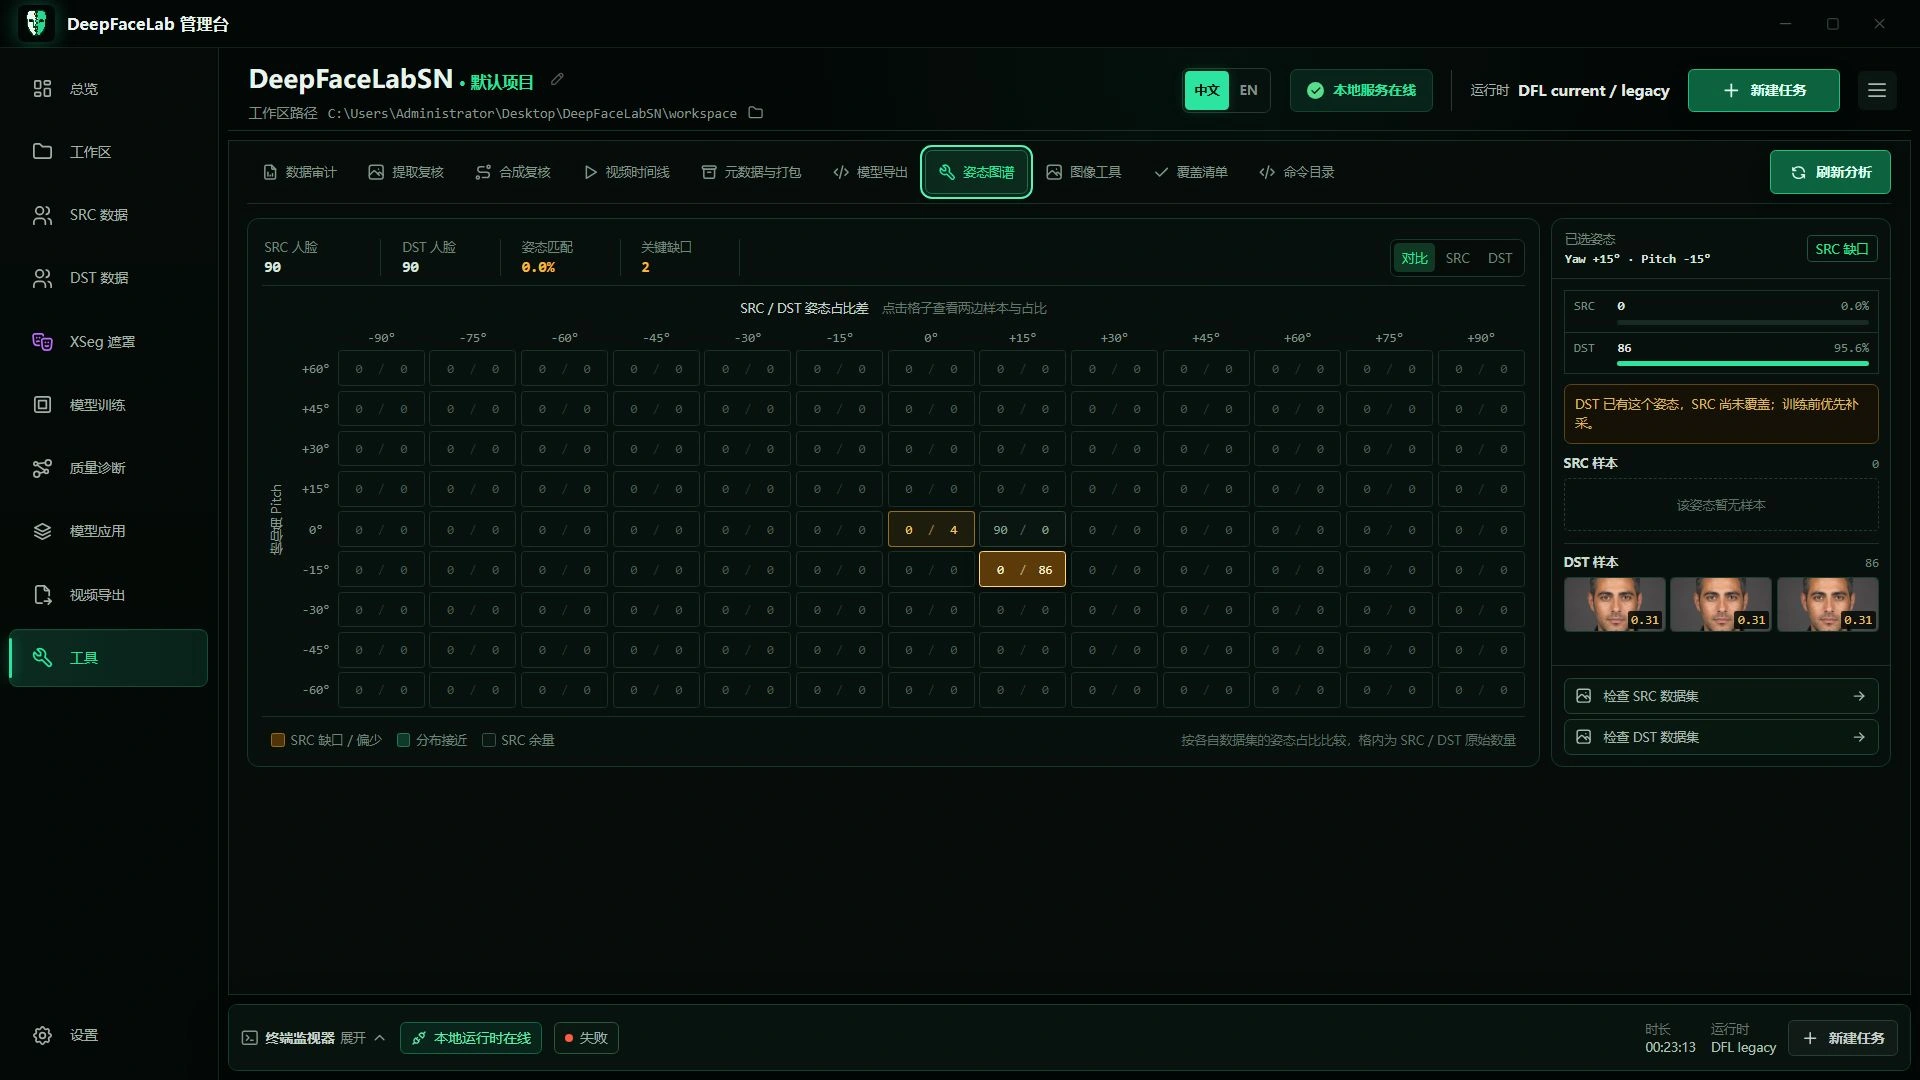Screen dimensions: 1920x1080
Task: Click the 时长 00:23:13 timer
Action: click(x=1670, y=1038)
